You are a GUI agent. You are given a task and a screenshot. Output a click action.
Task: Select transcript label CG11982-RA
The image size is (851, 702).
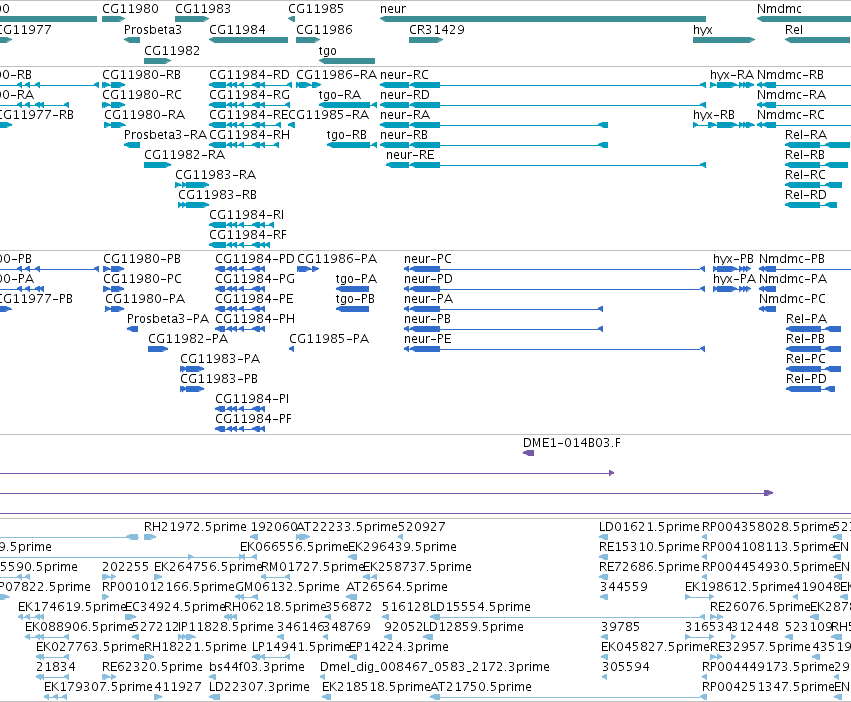(185, 155)
